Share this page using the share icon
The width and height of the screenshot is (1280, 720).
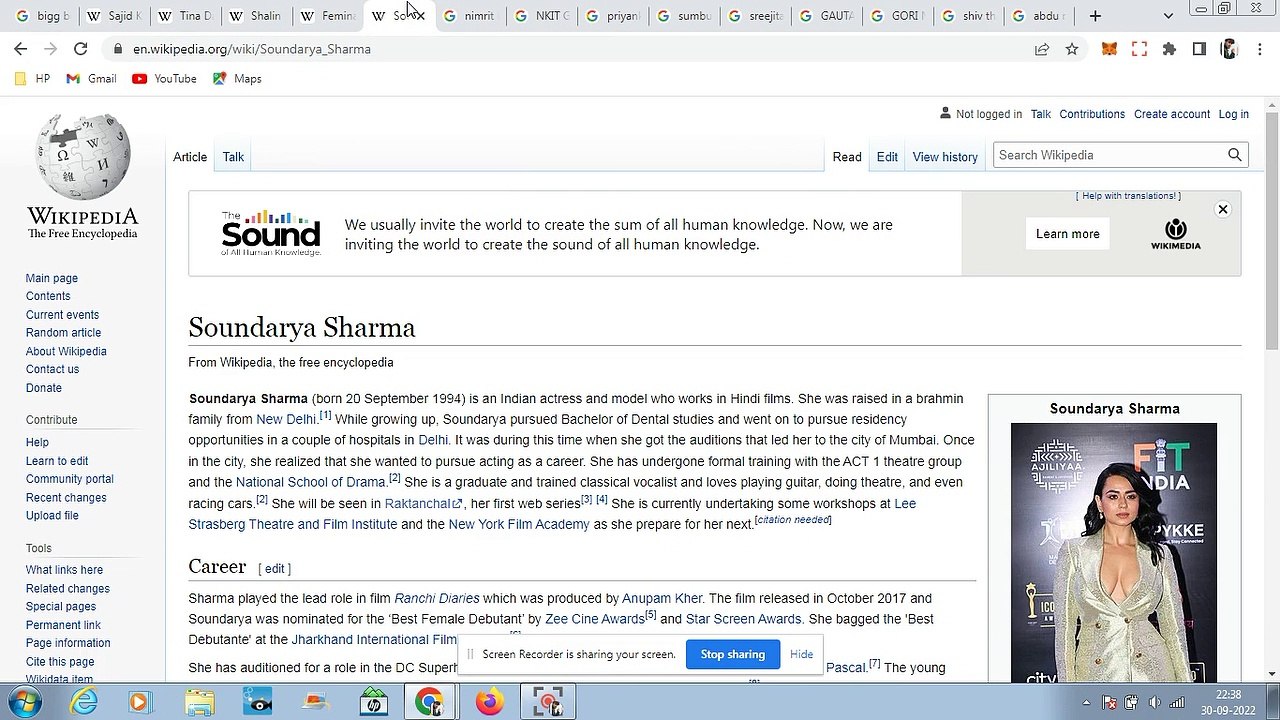(x=1042, y=49)
